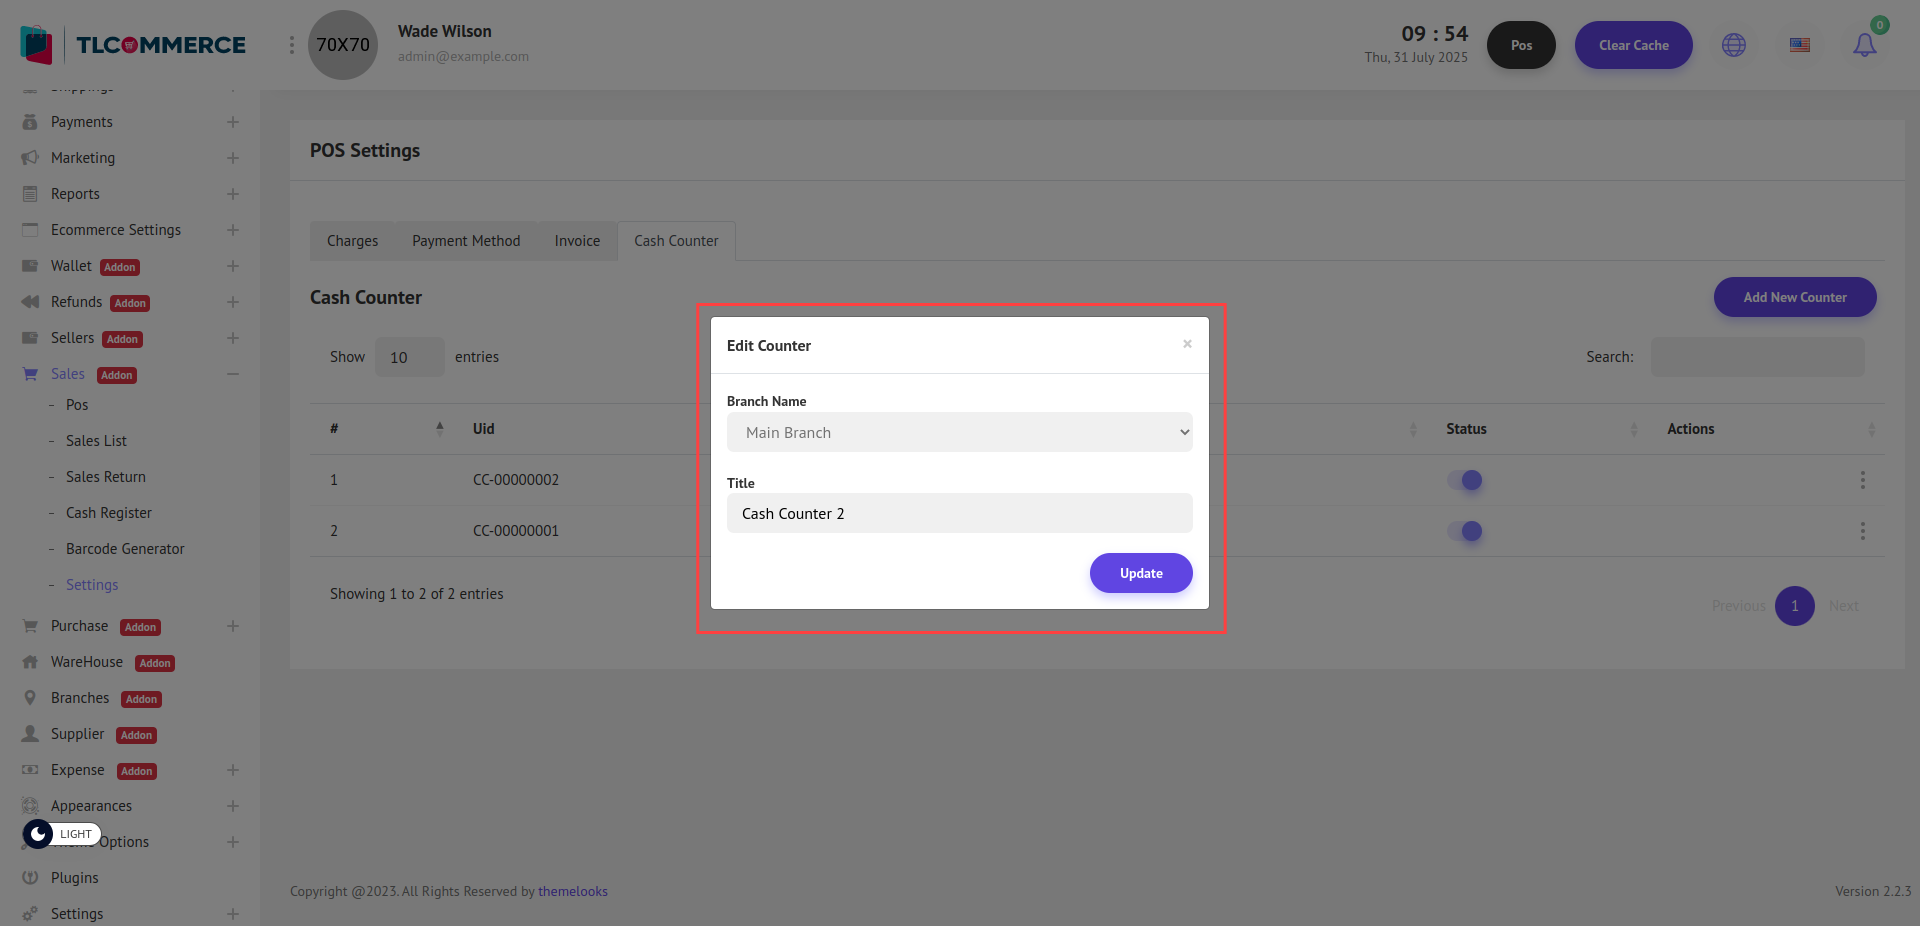The image size is (1920, 926).
Task: Open actions menu for CC-00000002 row
Action: click(1862, 480)
